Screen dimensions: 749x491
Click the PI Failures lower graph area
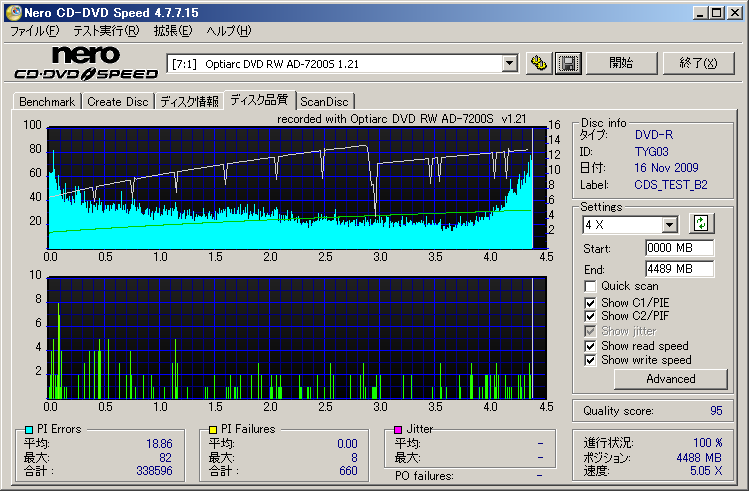297,338
